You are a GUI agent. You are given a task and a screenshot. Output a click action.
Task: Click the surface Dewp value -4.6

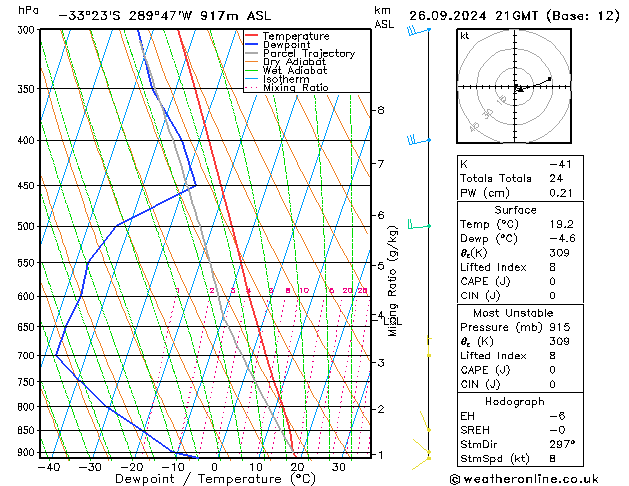[x=562, y=239]
